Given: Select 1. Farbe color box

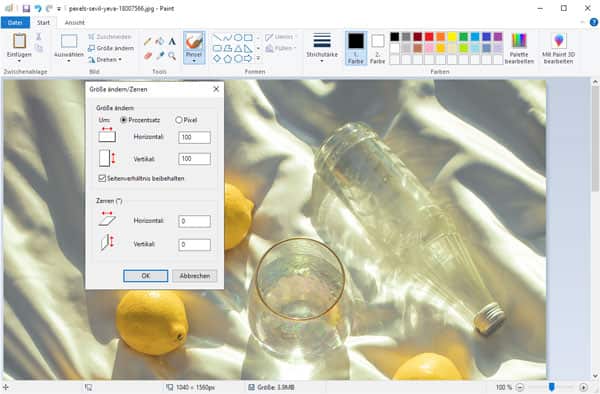Looking at the screenshot, I should click(356, 48).
